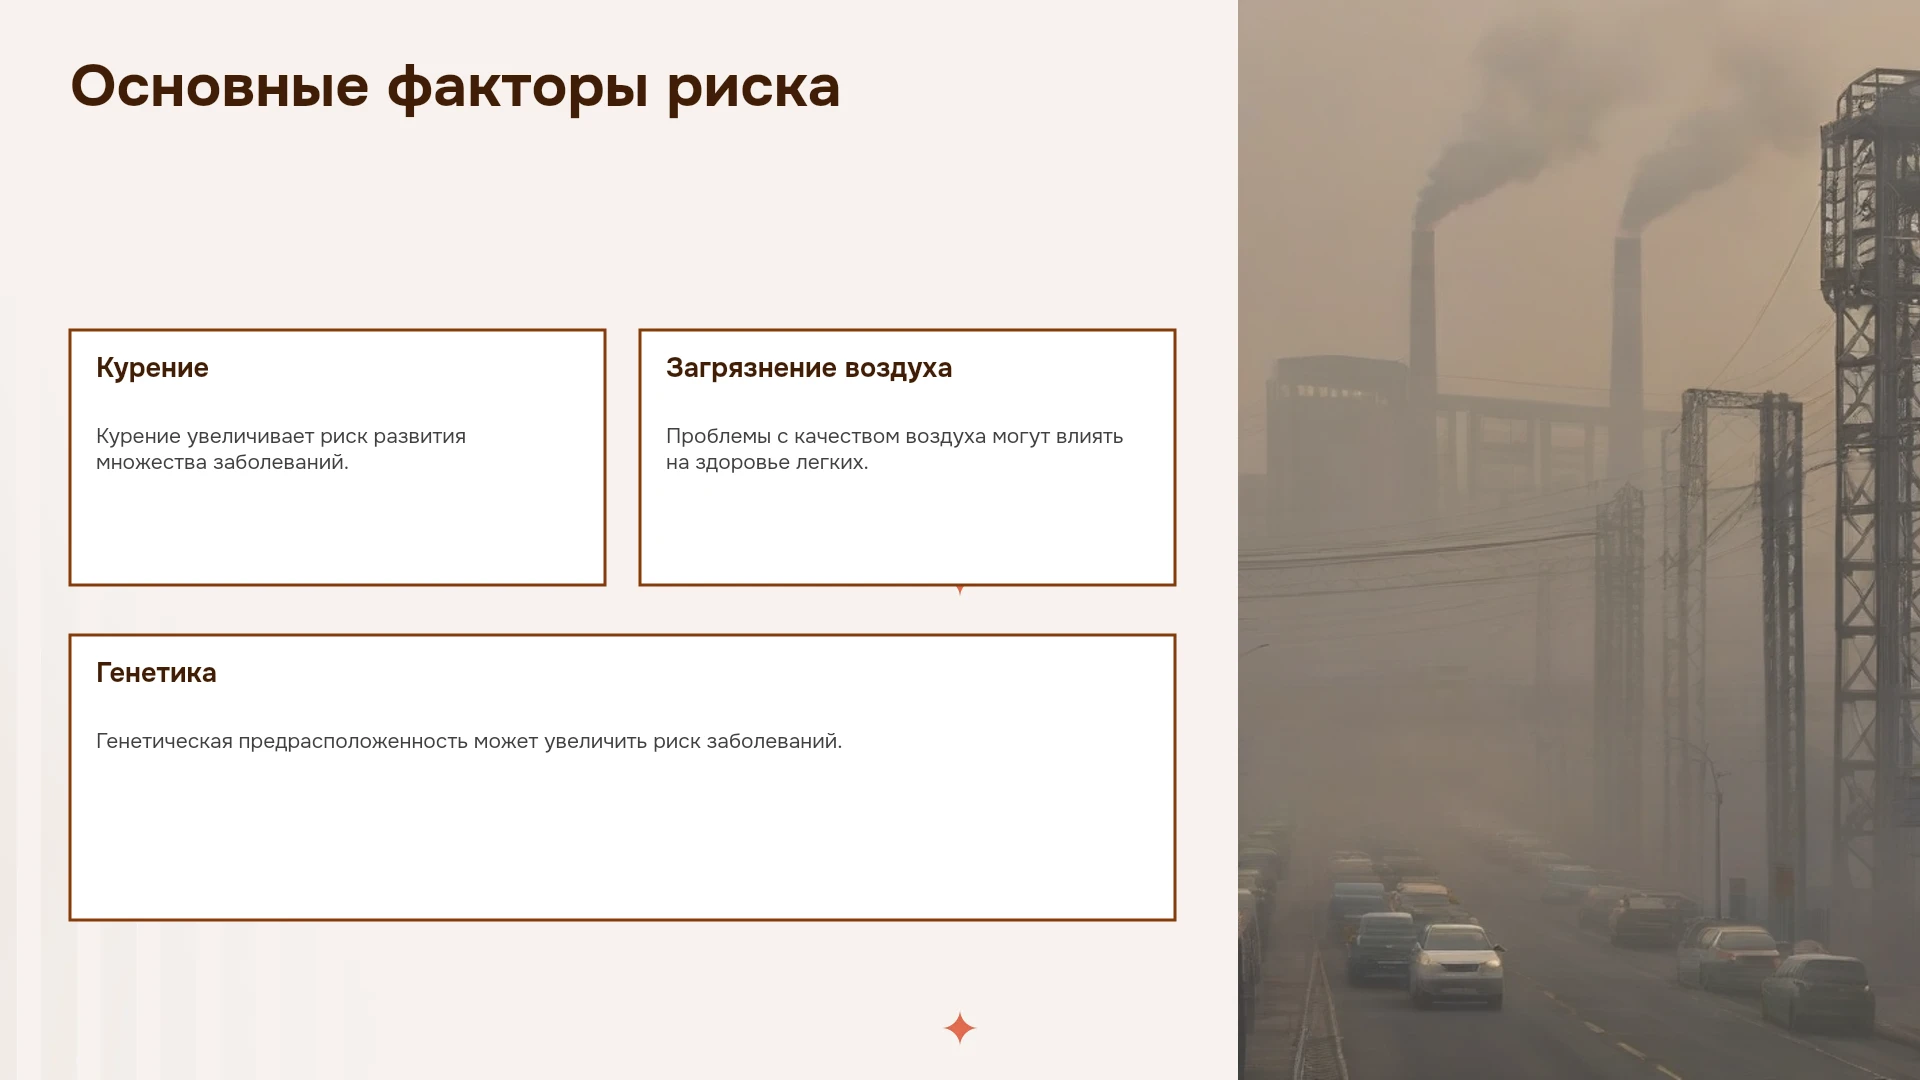Click the dark car behind the silver car
The height and width of the screenshot is (1080, 1920).
click(1382, 946)
